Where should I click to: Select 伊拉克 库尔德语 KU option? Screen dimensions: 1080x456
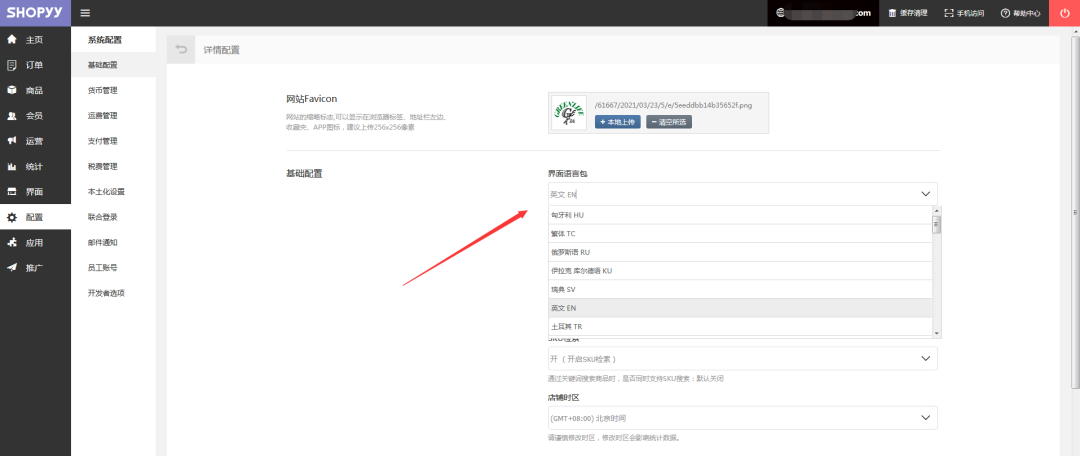[x=740, y=271]
